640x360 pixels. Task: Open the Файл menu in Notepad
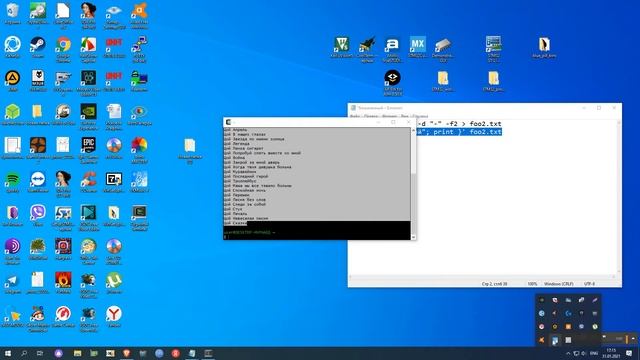(355, 116)
